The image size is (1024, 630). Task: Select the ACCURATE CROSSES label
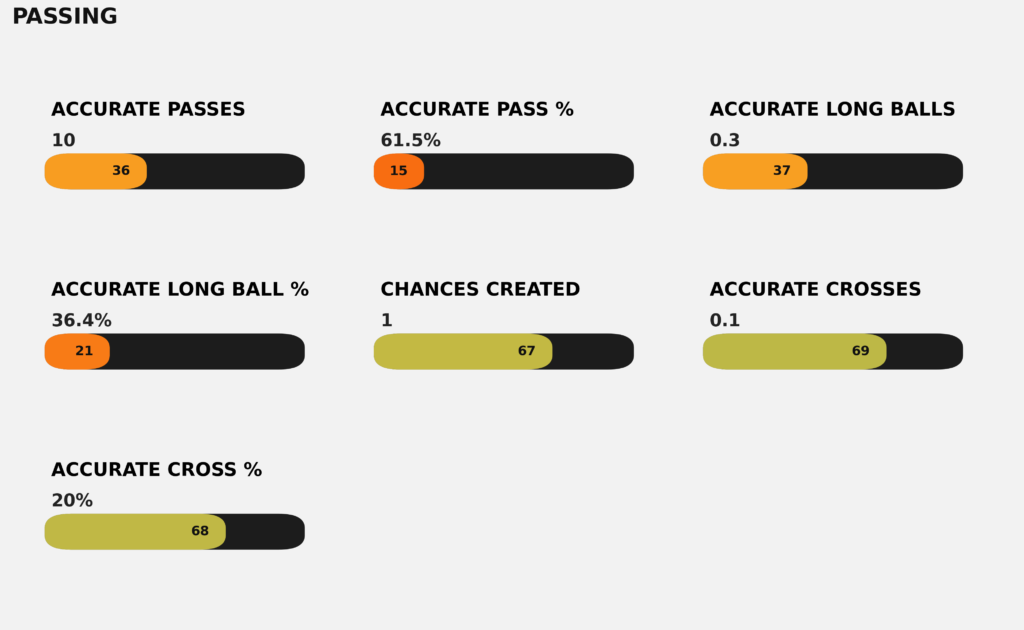click(815, 290)
